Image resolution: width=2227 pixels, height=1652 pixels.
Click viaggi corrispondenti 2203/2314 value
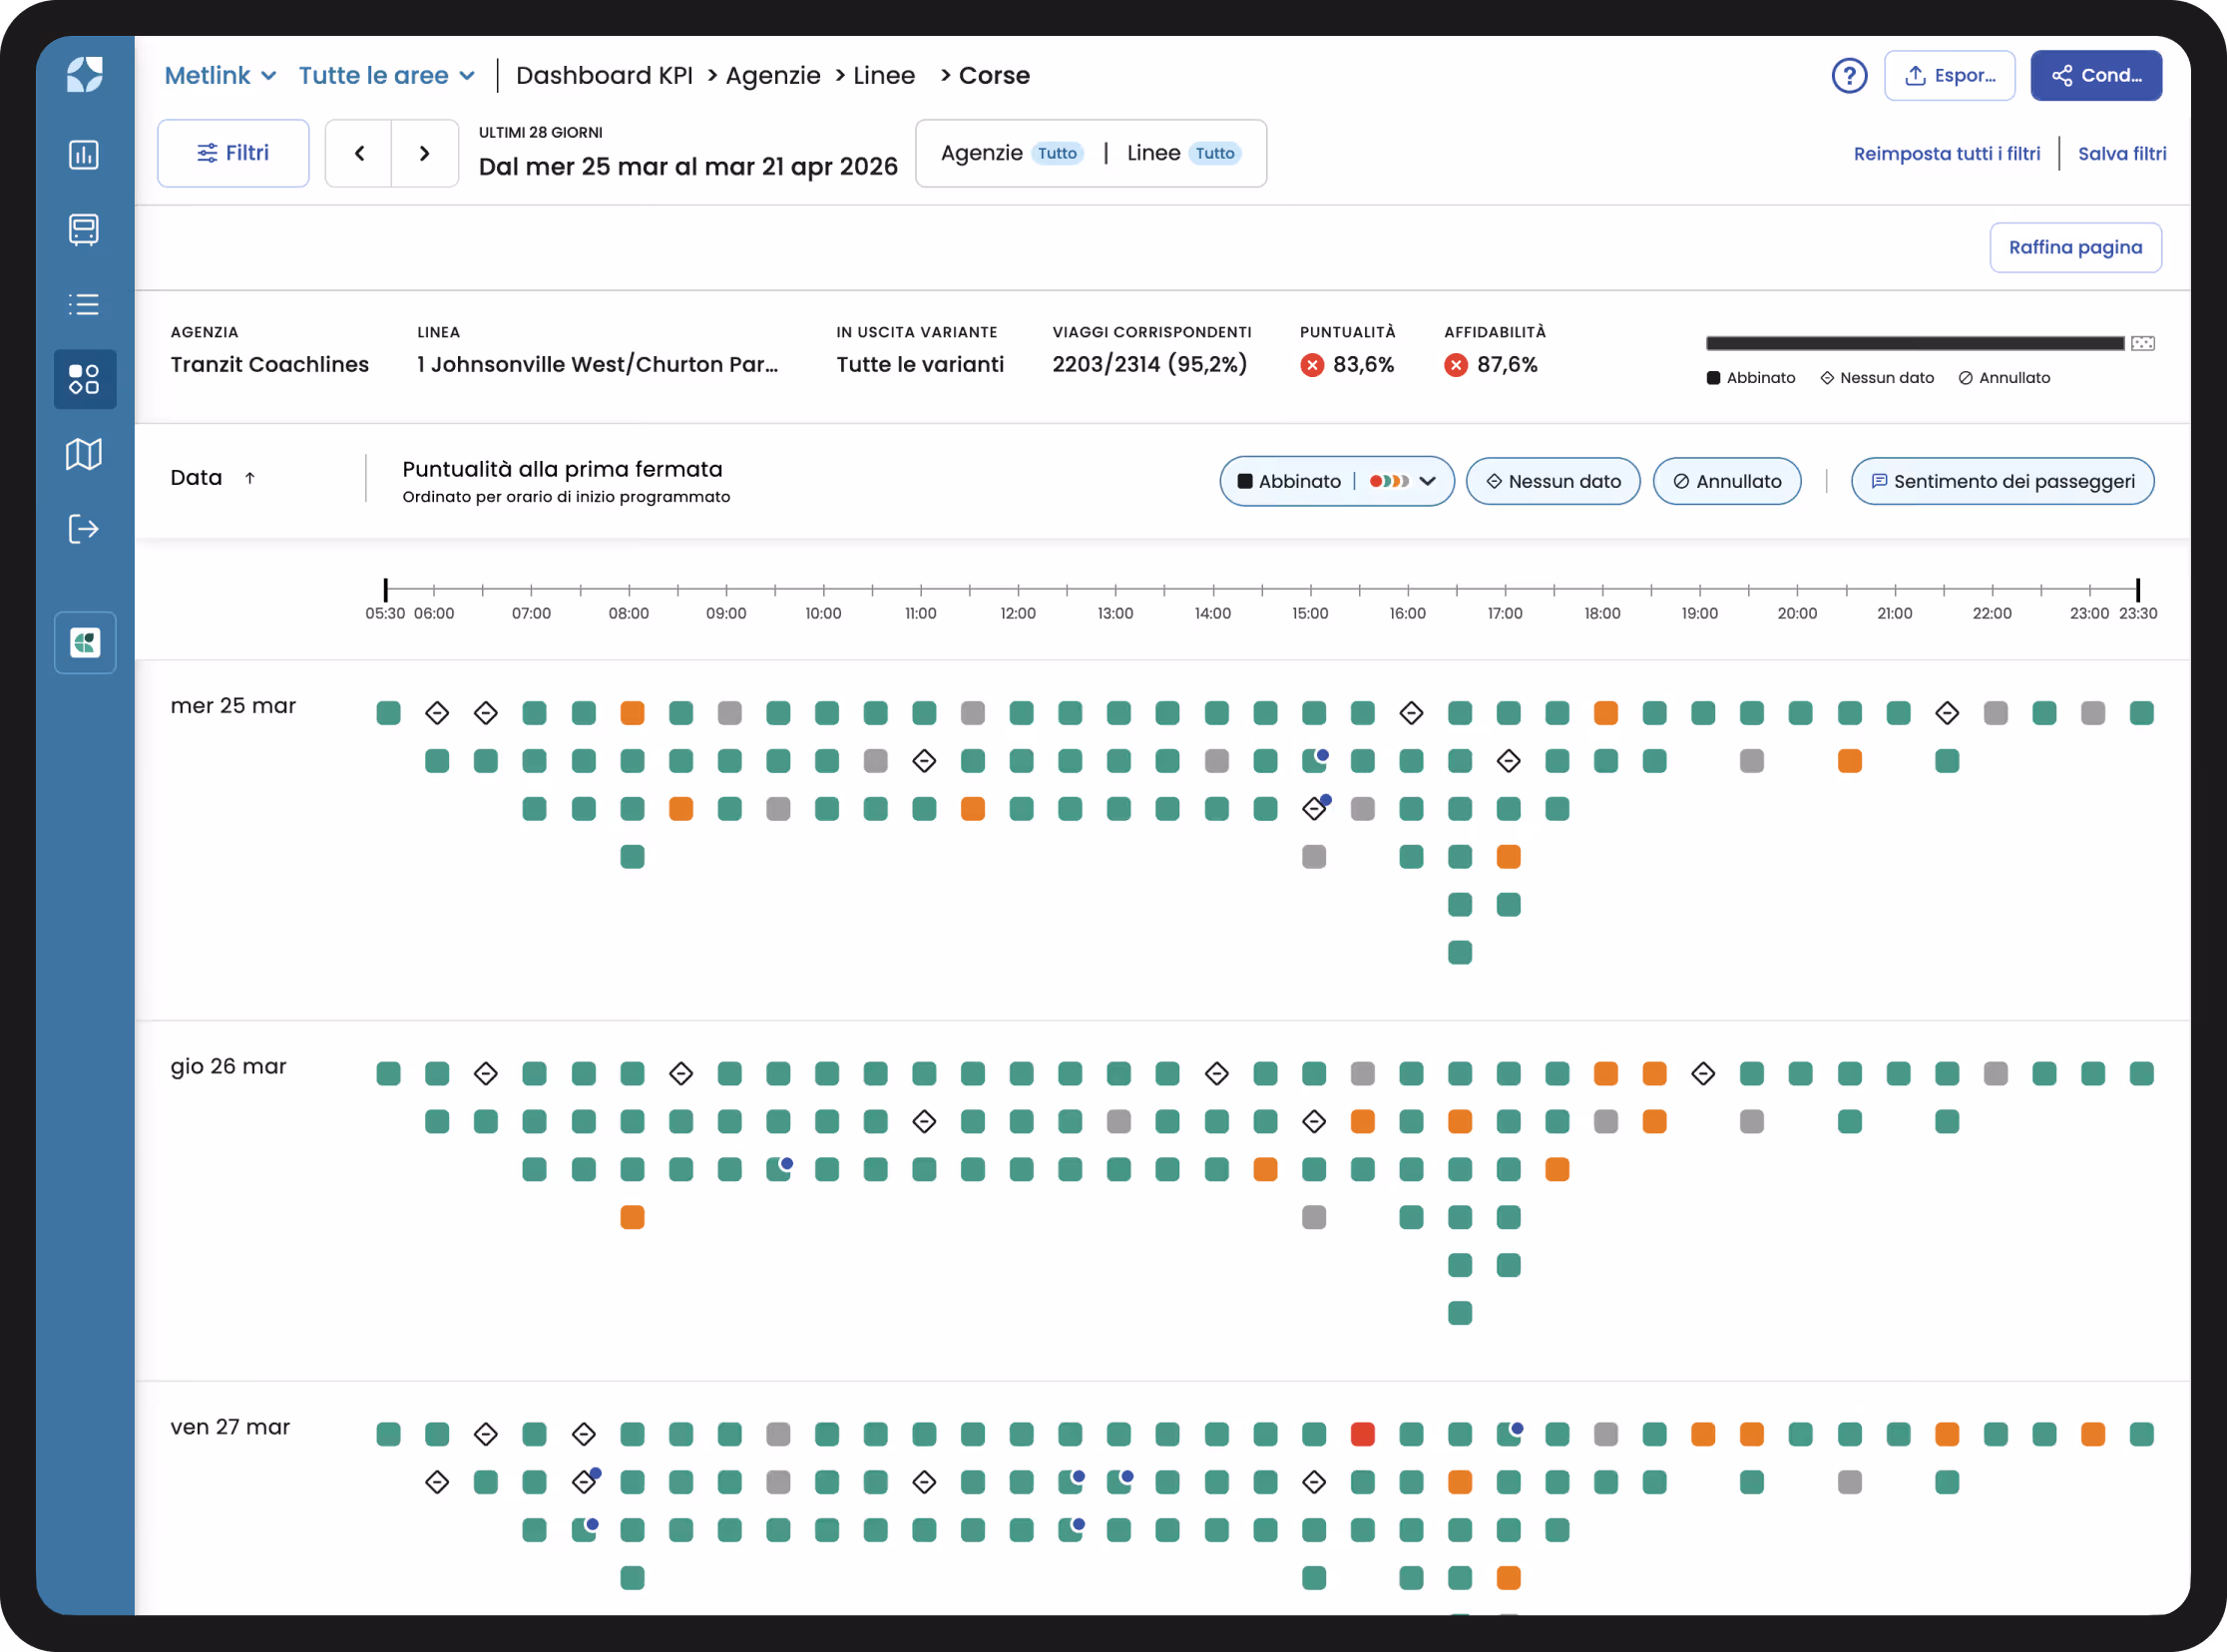coord(1150,364)
